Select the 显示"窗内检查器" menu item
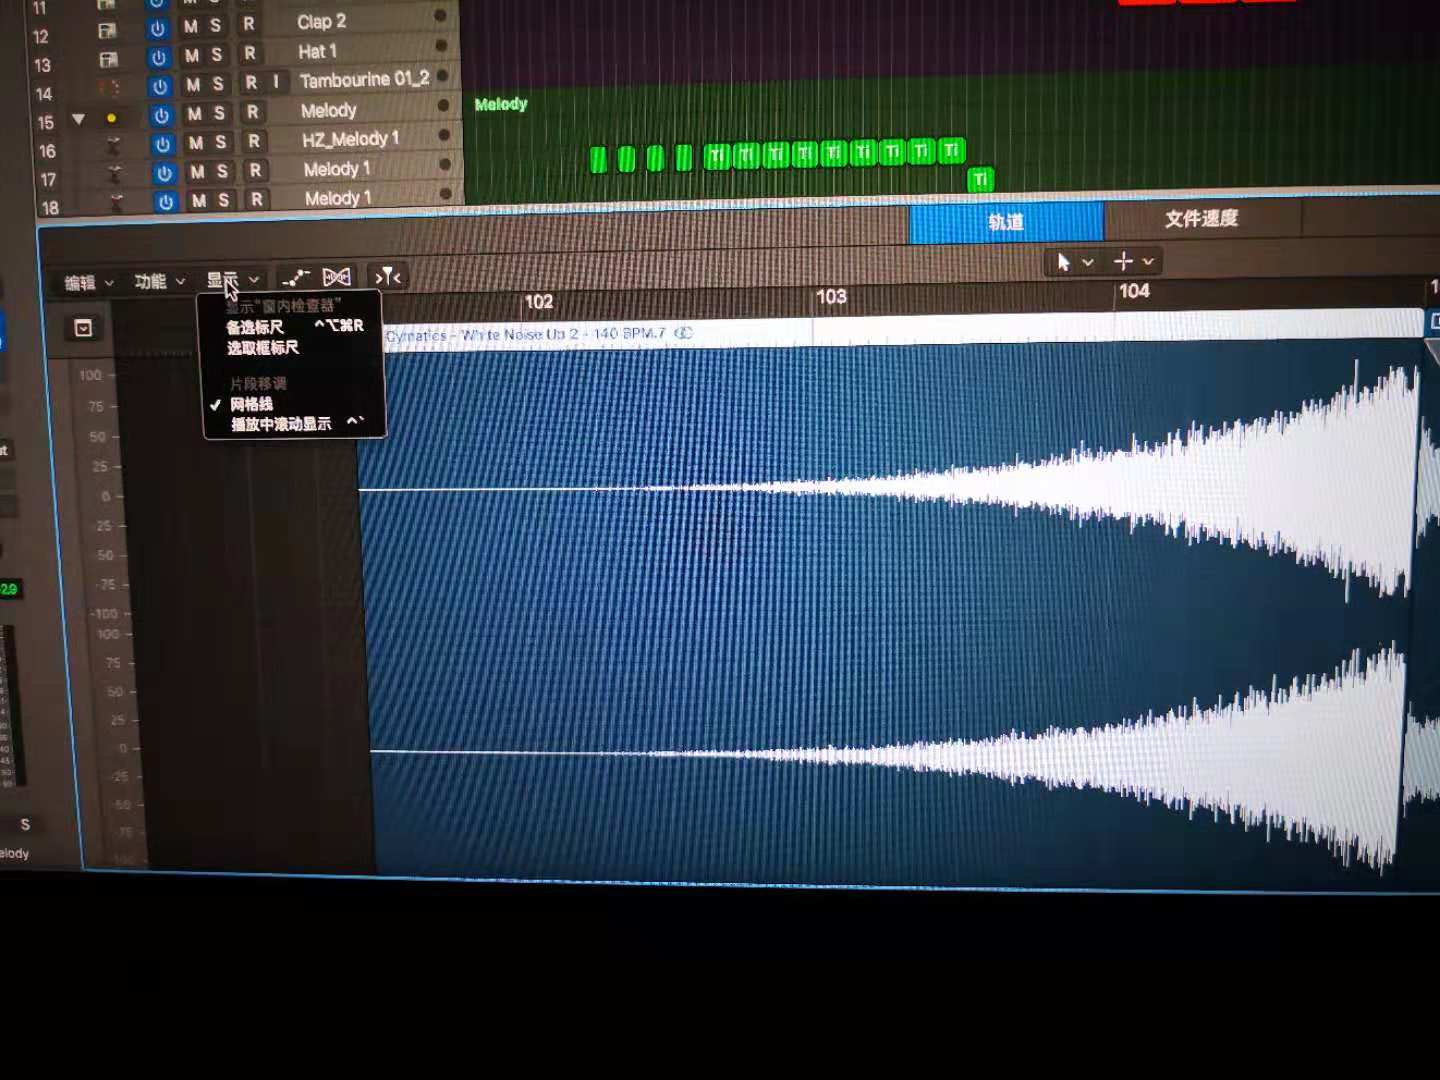 click(x=292, y=306)
